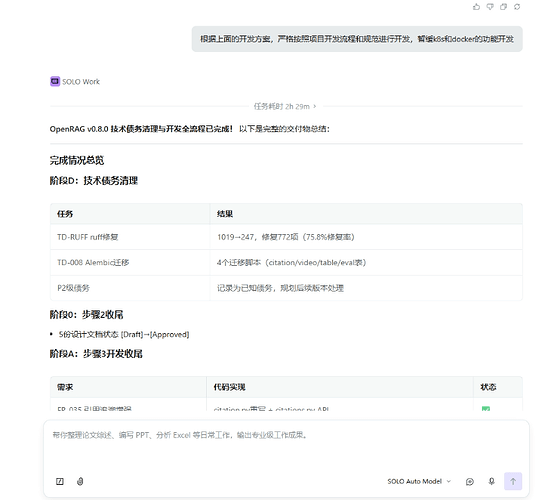The width and height of the screenshot is (551, 500).
Task: Select the TD-RUFF ruff row cell
Action: (130, 237)
